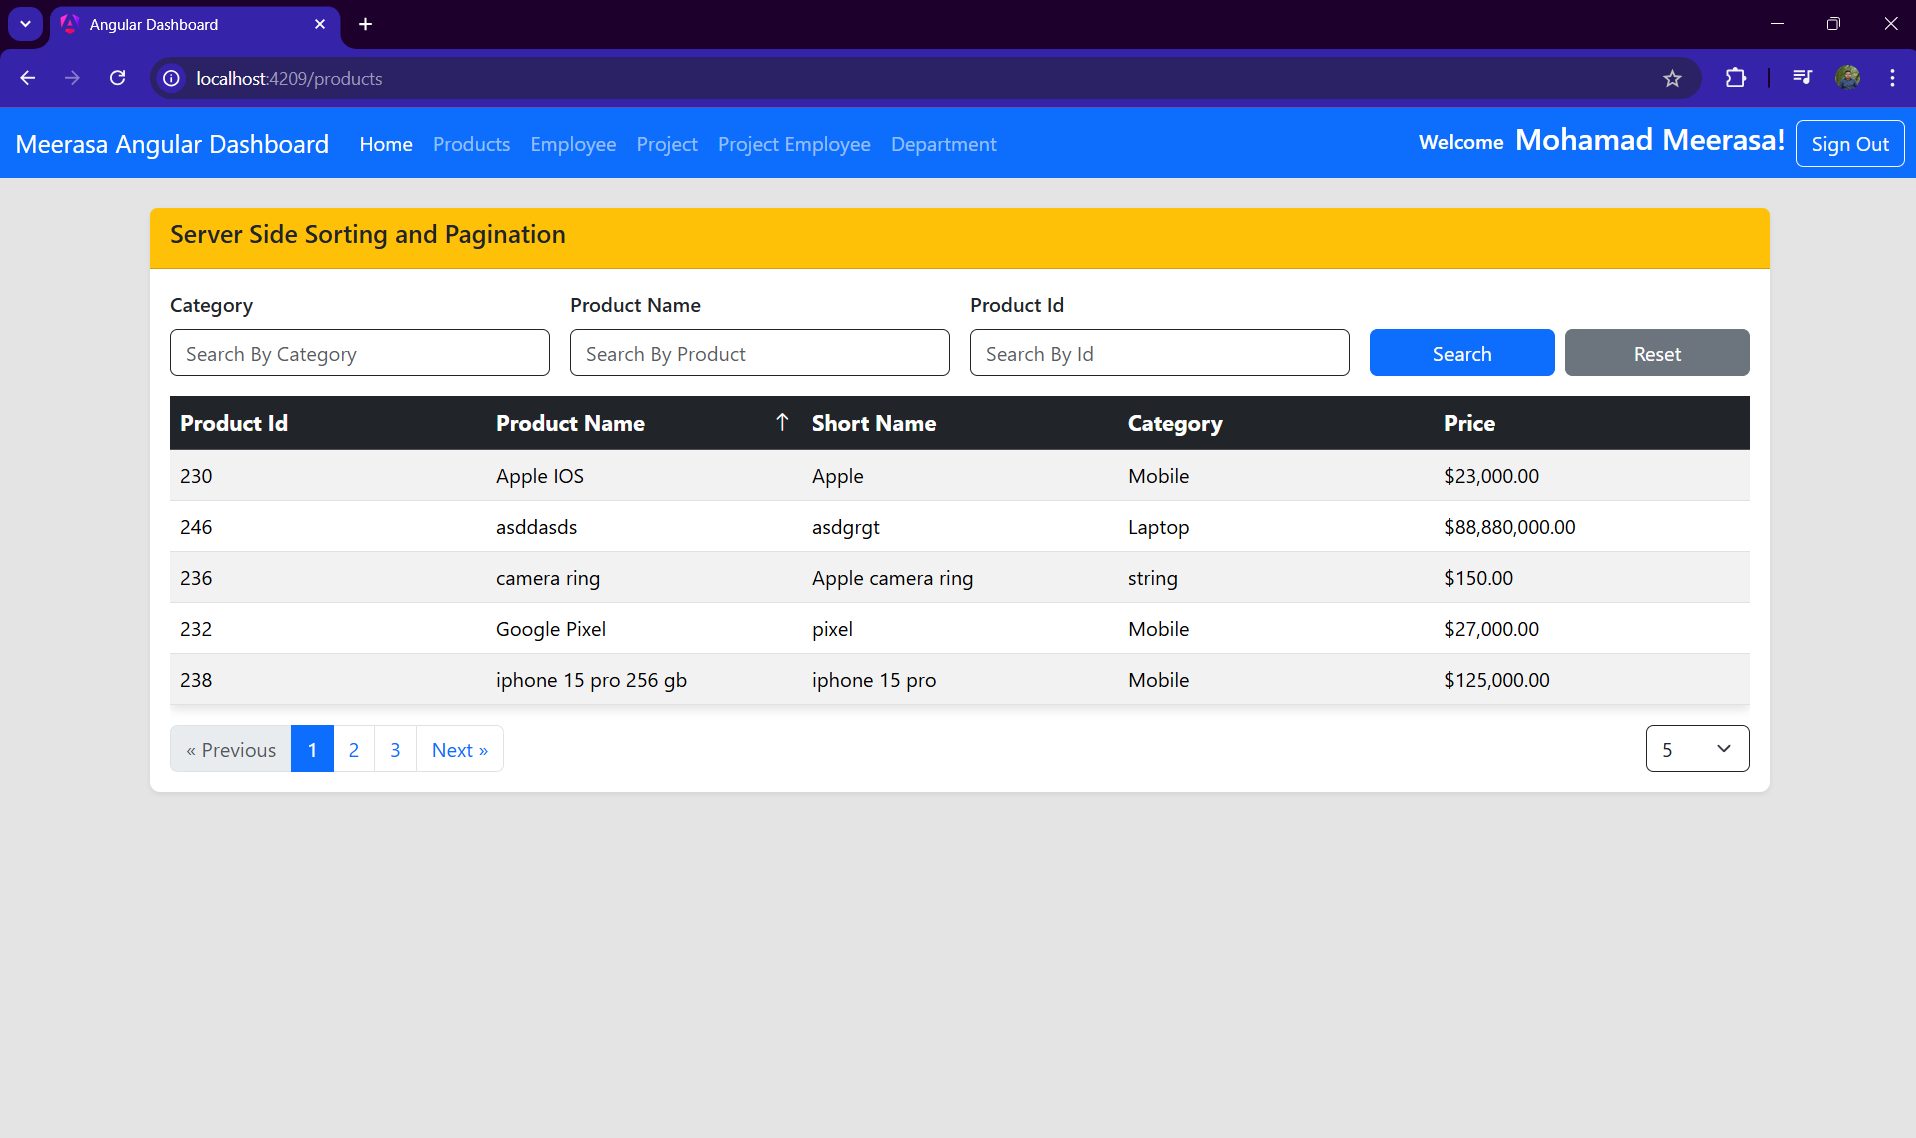Image resolution: width=1916 pixels, height=1138 pixels.
Task: Open the Project nav item
Action: click(667, 144)
